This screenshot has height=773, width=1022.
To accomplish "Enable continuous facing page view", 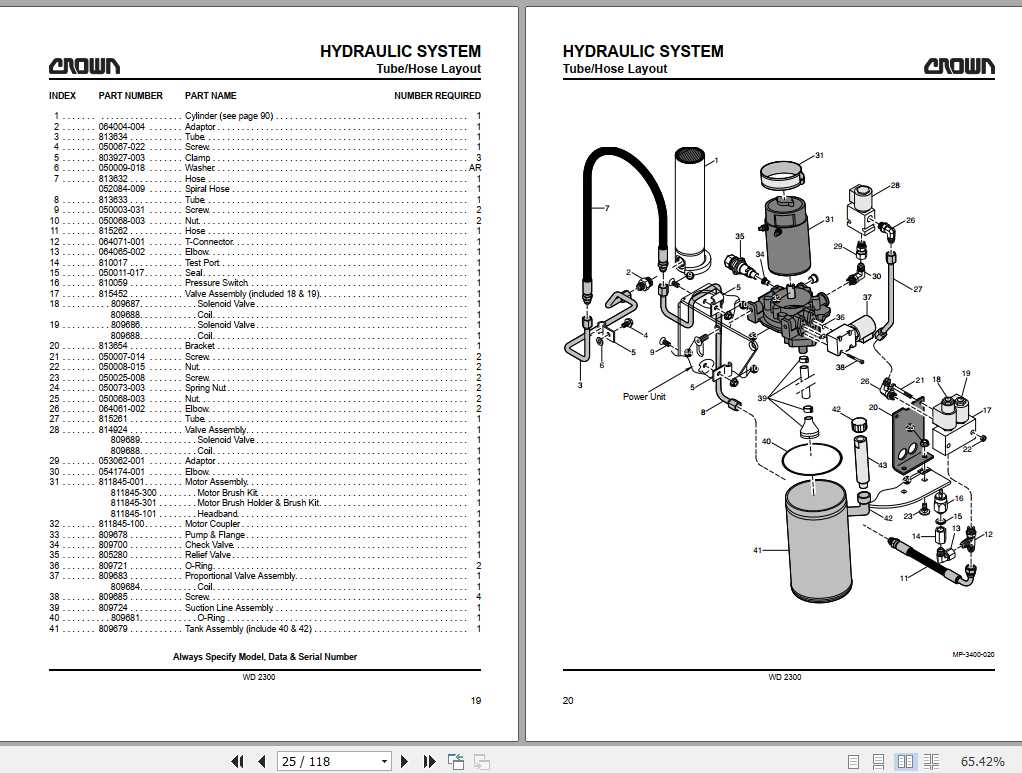I will click(x=931, y=761).
